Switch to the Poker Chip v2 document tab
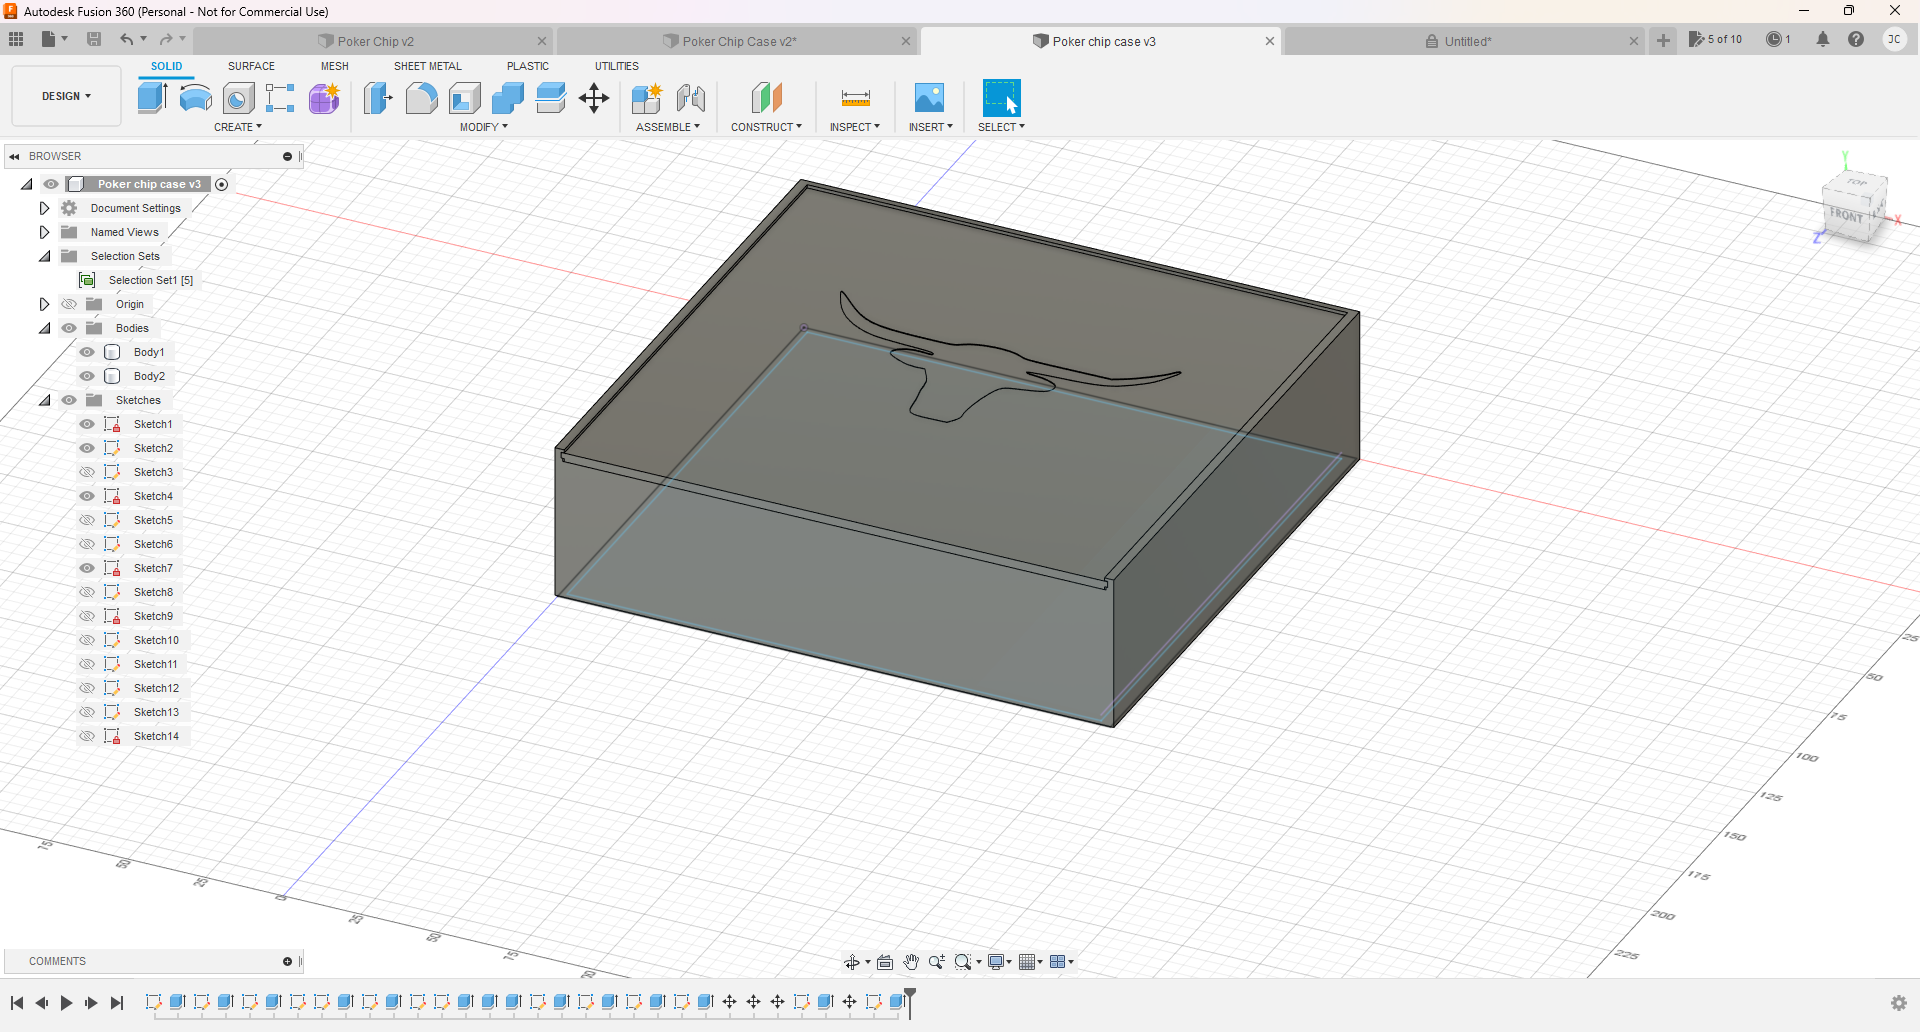Viewport: 1920px width, 1032px height. (375, 41)
